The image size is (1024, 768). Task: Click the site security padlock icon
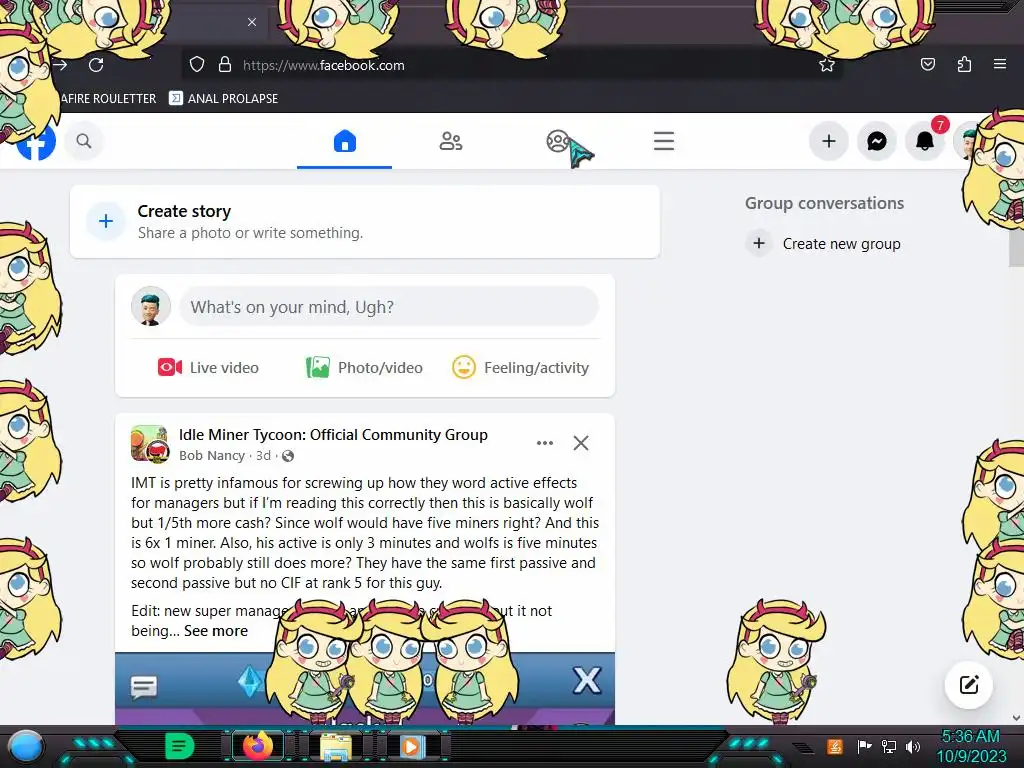click(225, 65)
